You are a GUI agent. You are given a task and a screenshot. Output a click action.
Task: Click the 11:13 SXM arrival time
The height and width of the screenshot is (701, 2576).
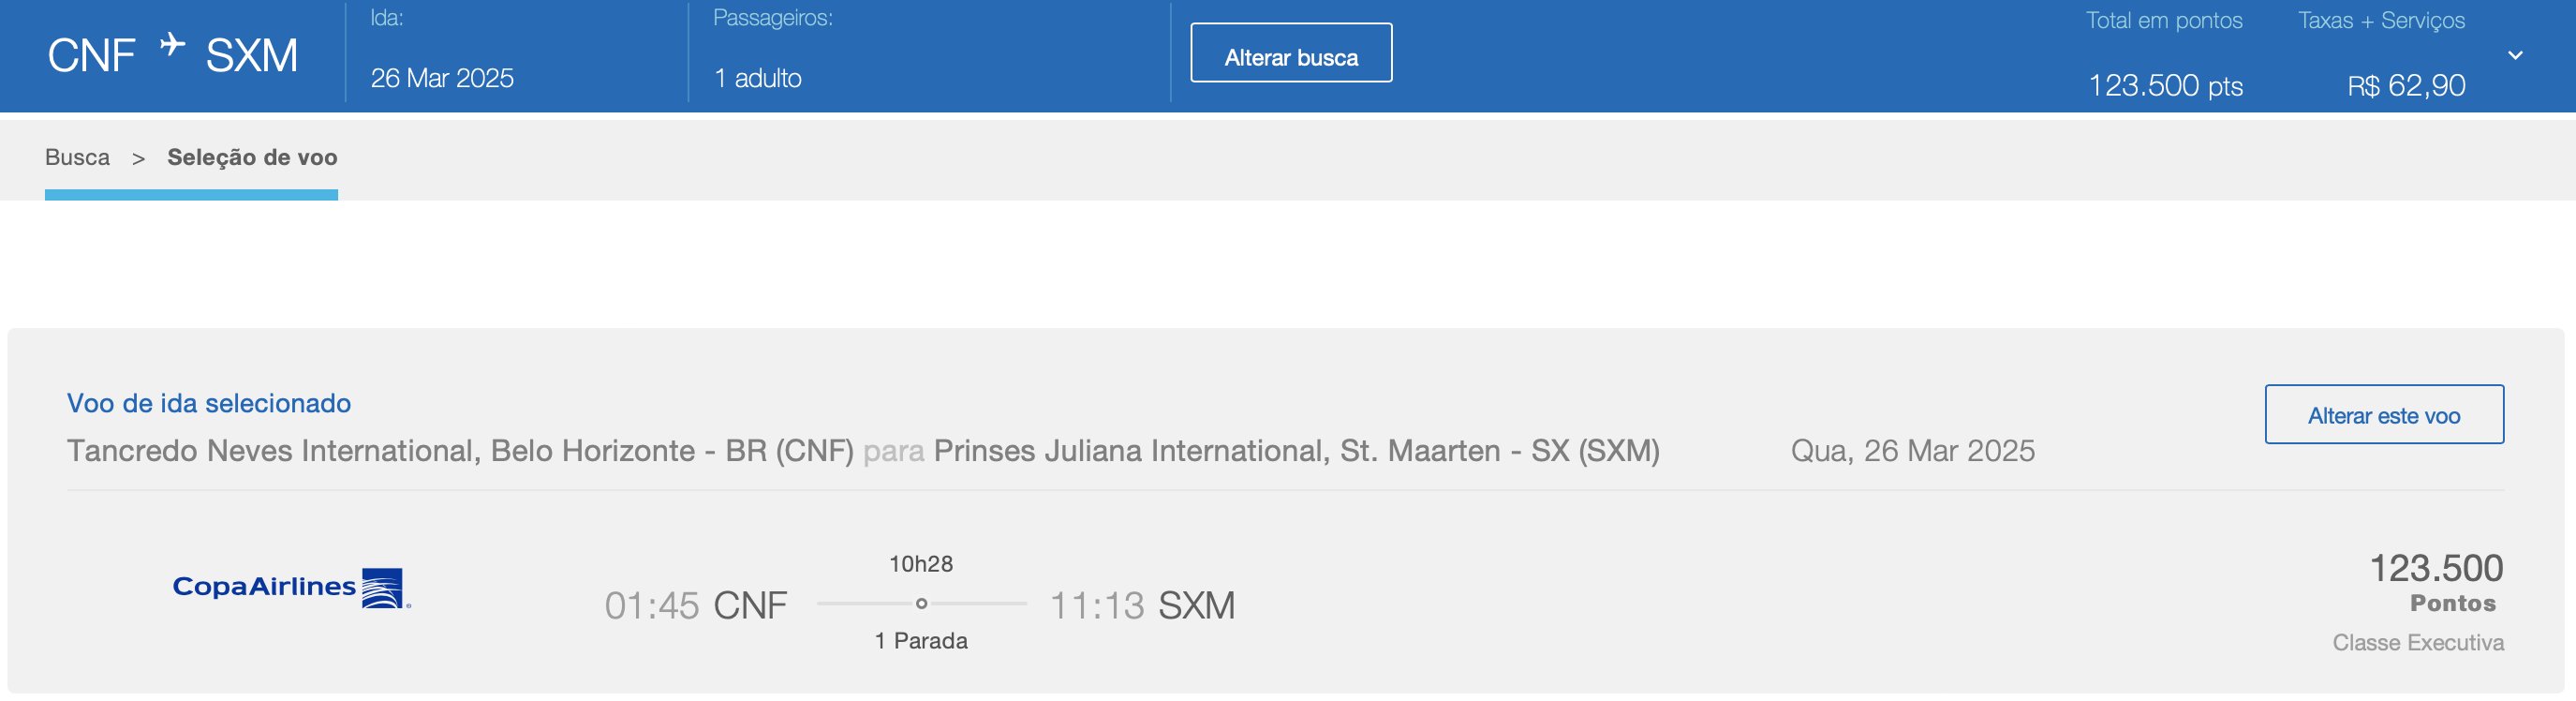(x=1142, y=606)
